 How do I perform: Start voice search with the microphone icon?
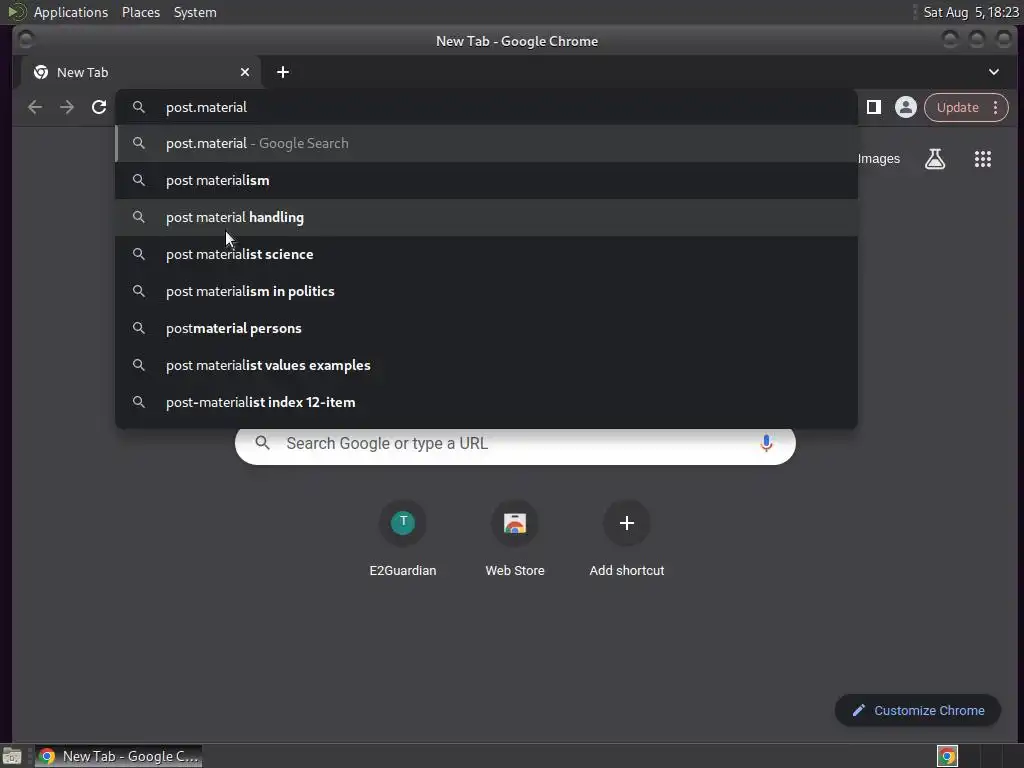766,443
